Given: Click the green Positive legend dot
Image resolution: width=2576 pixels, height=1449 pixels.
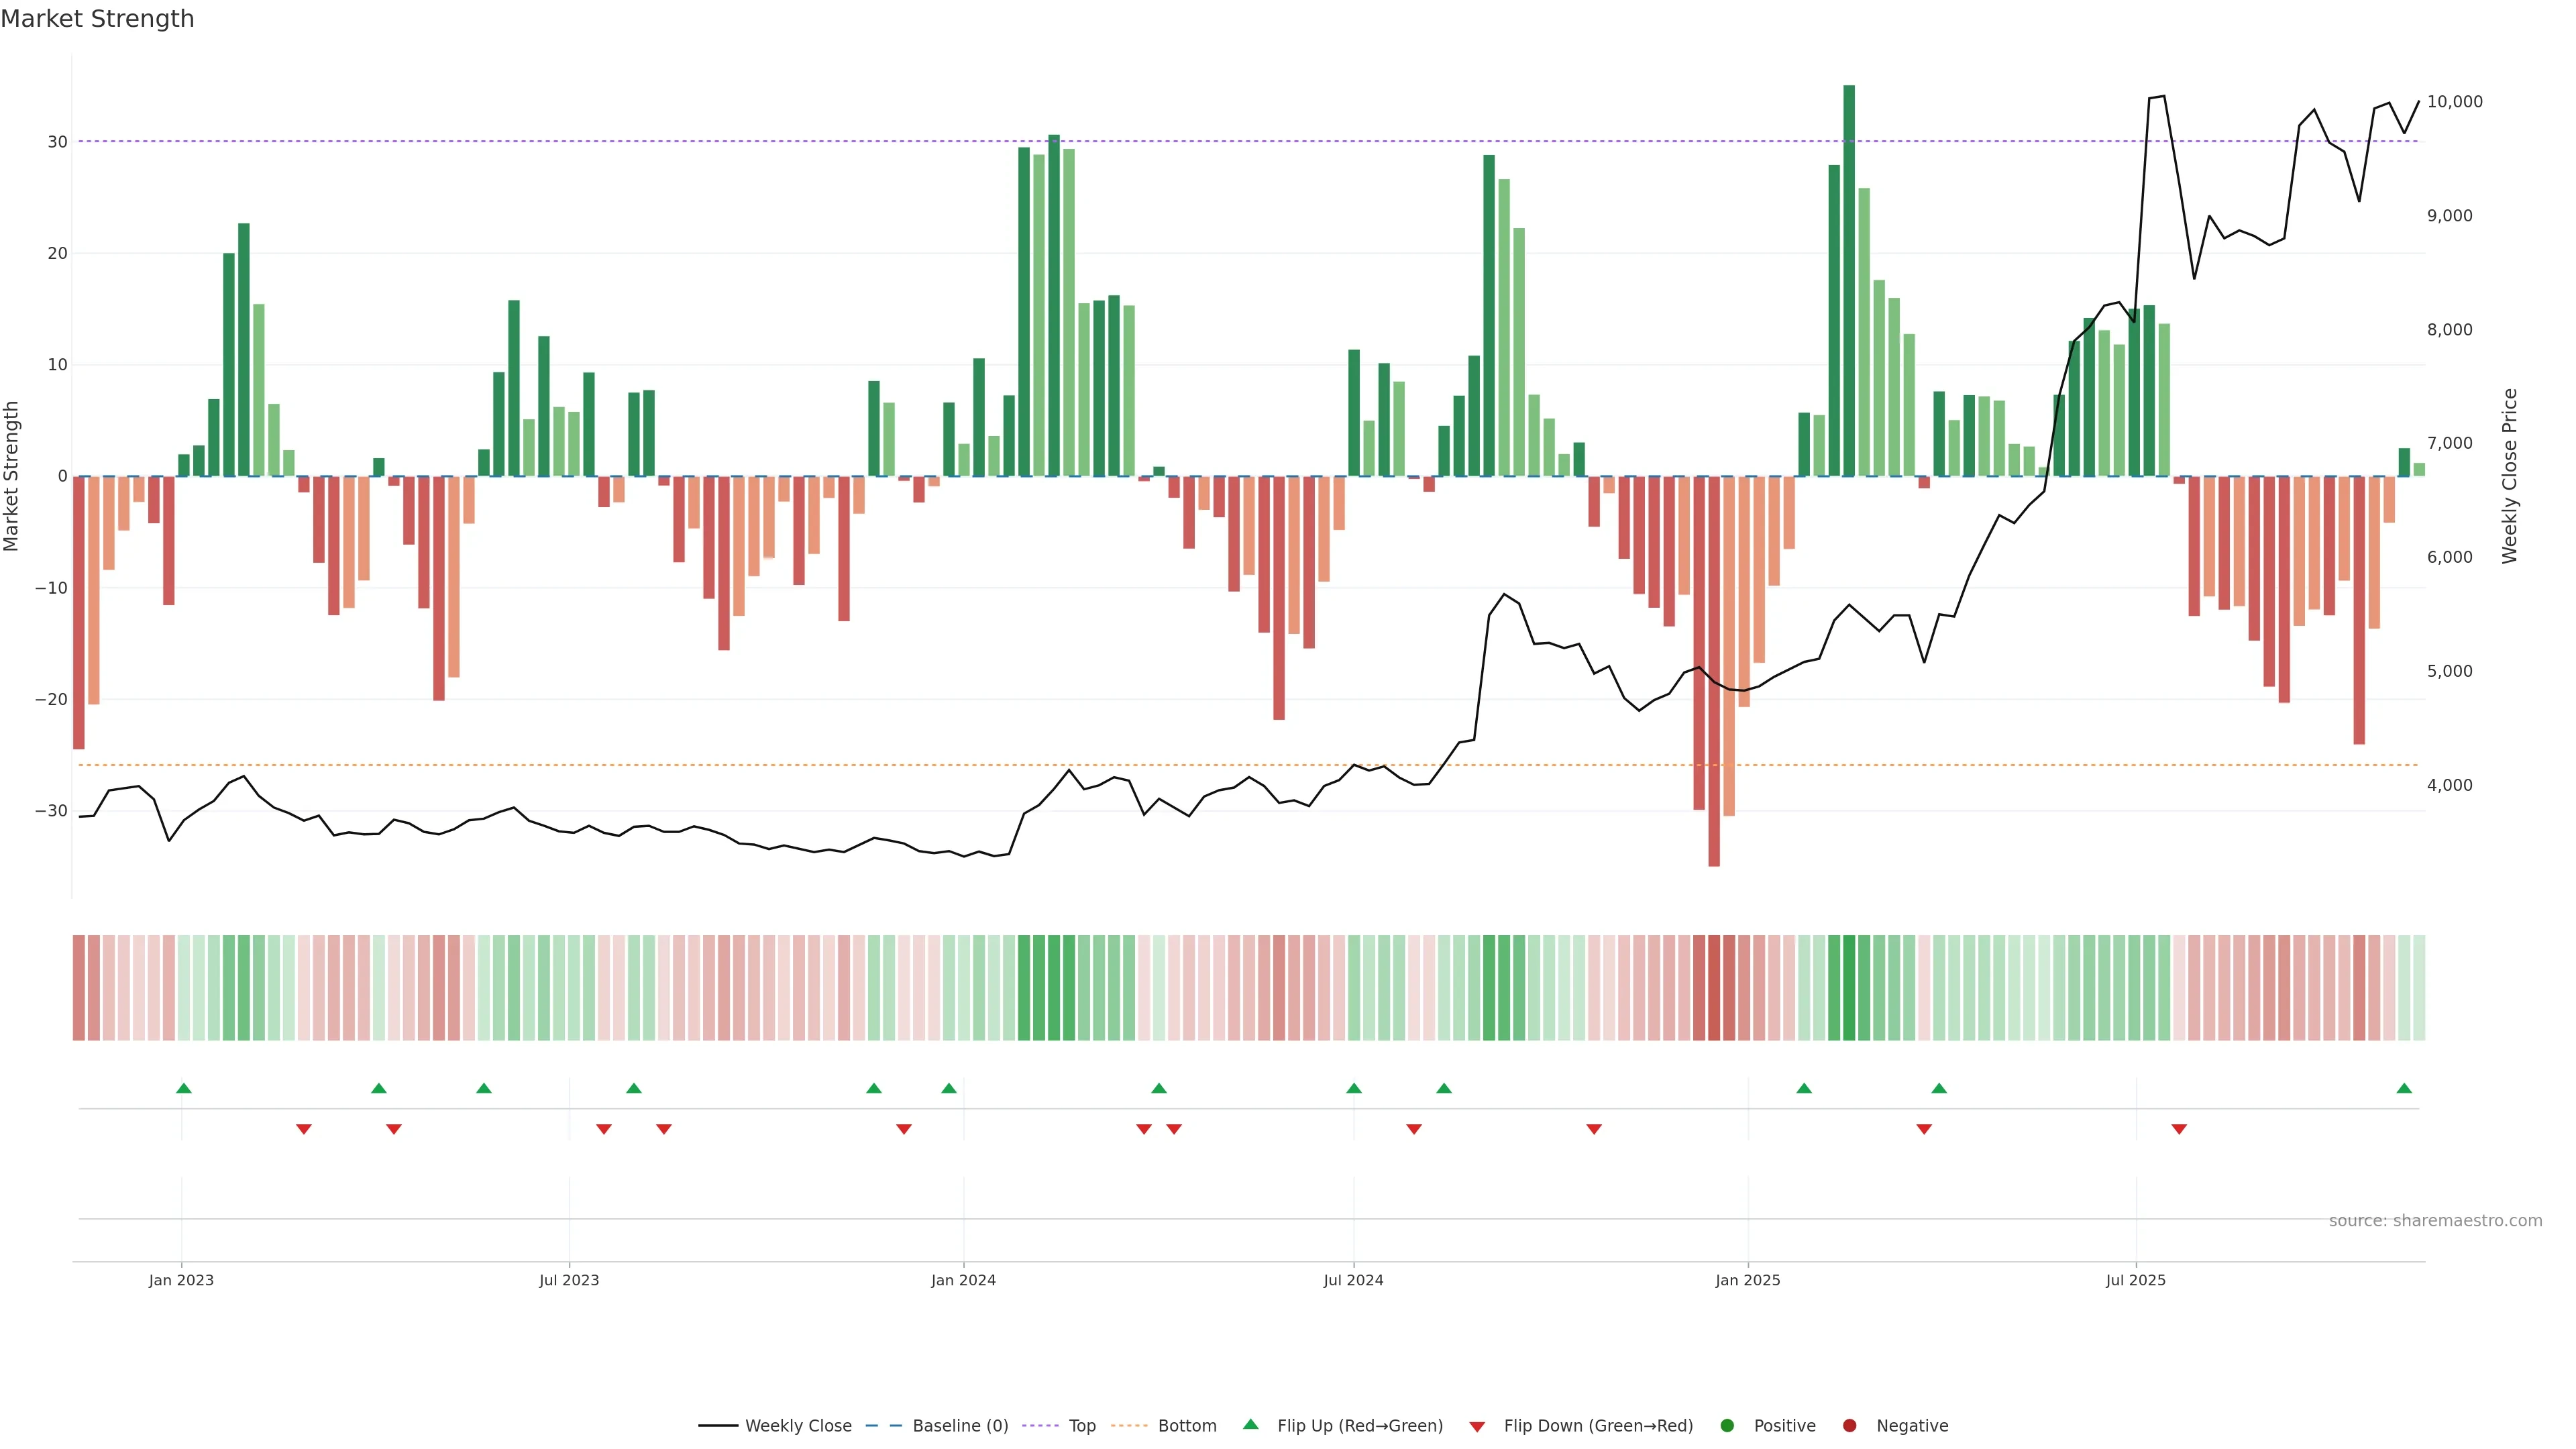Looking at the screenshot, I should [1727, 1425].
